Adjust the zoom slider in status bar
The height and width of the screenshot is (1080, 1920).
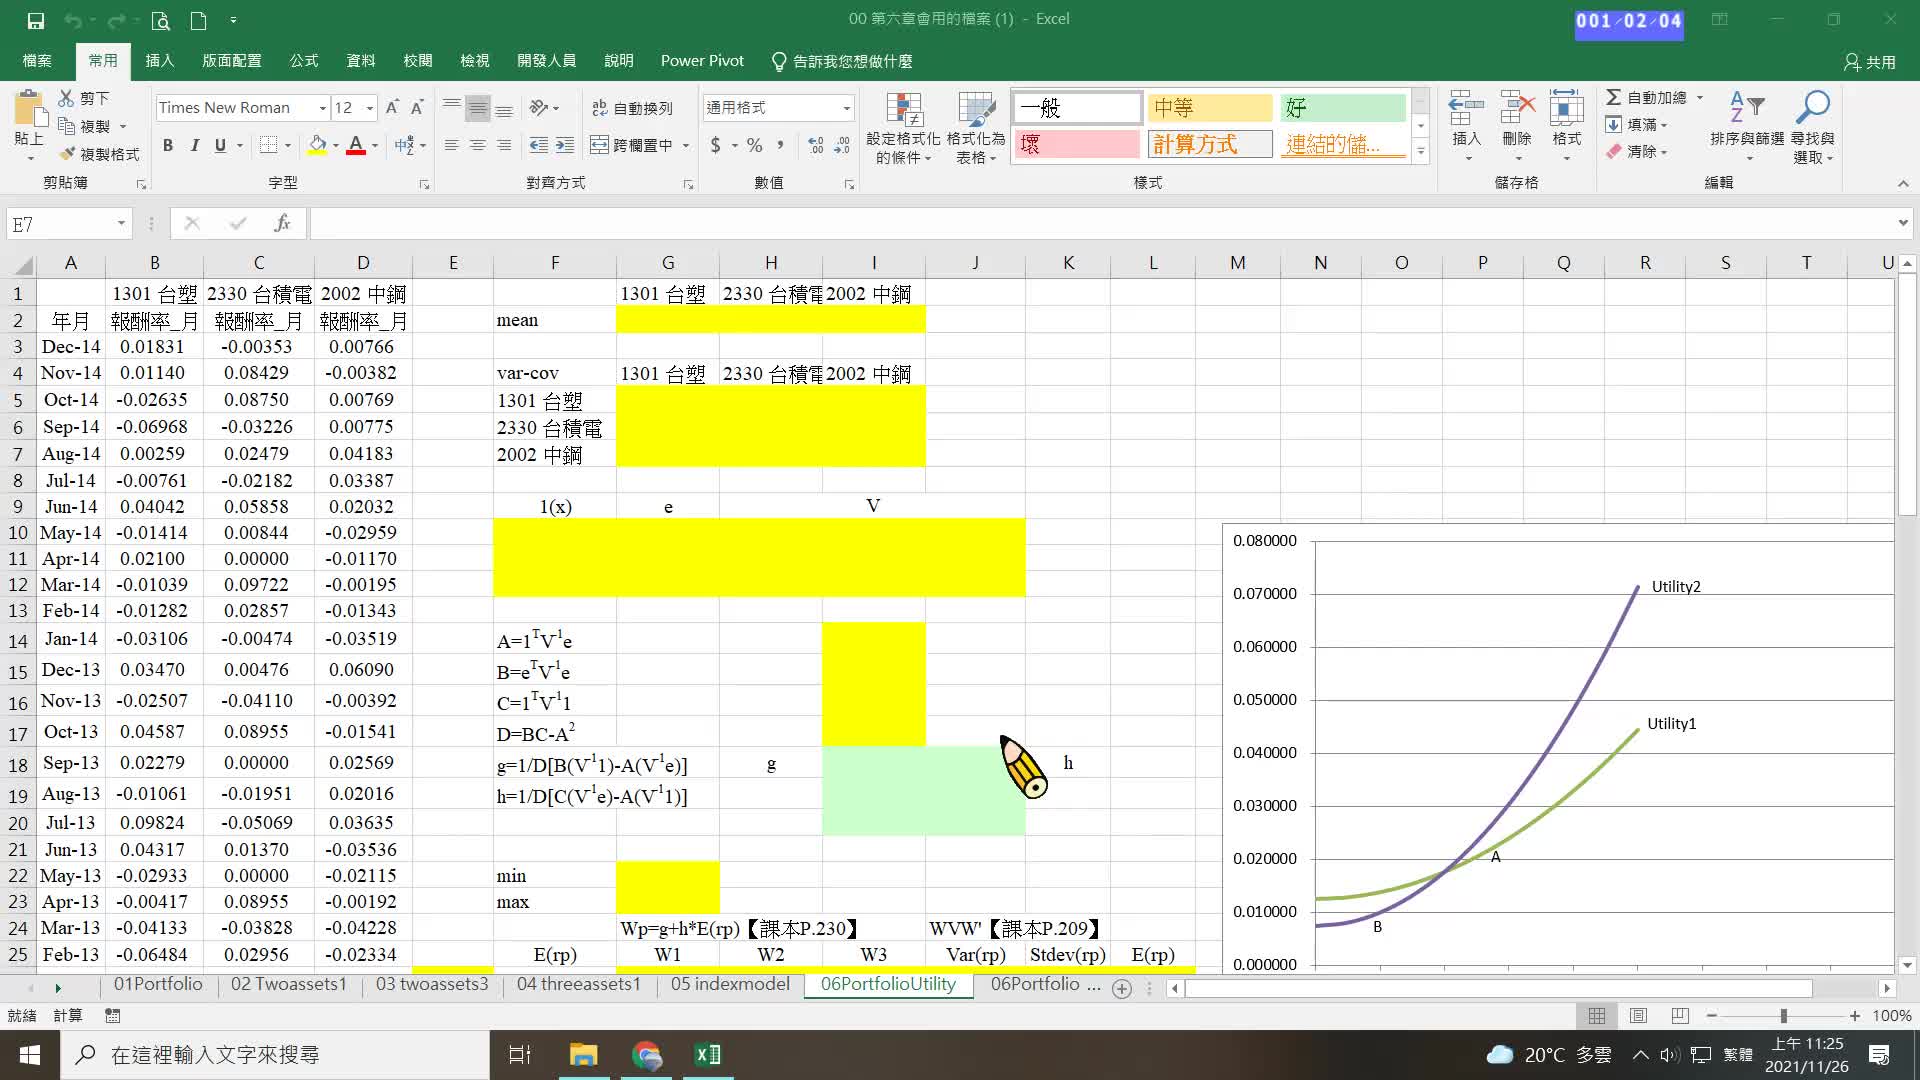click(1783, 1016)
